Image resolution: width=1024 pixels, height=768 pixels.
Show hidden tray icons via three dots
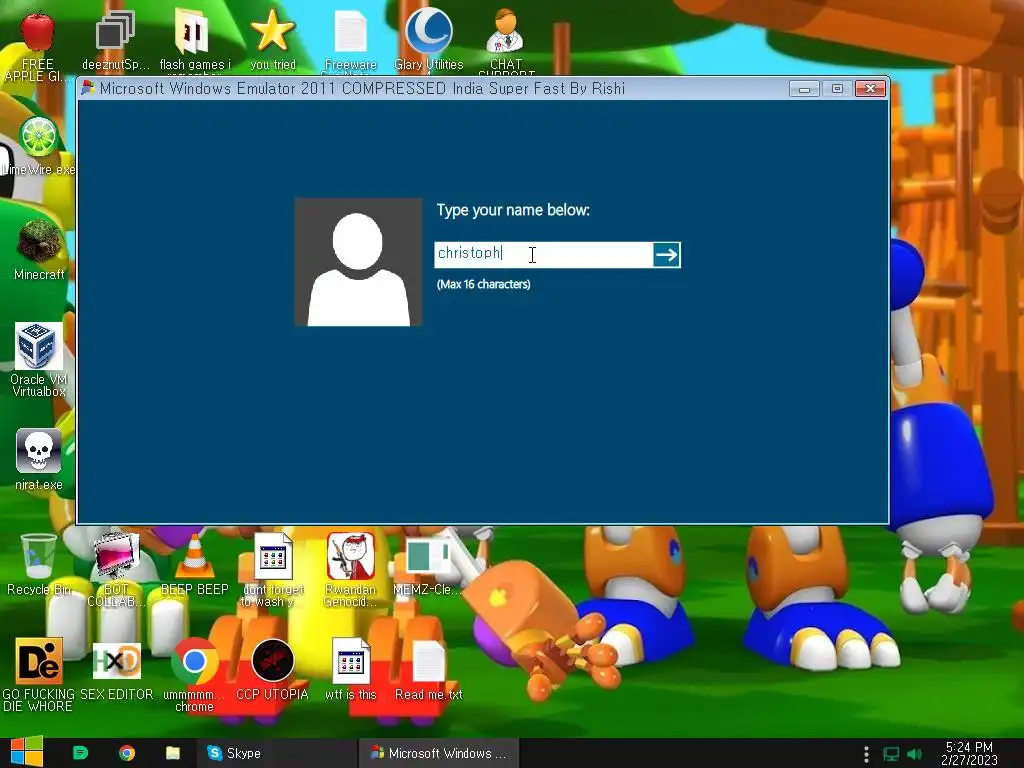coord(866,754)
